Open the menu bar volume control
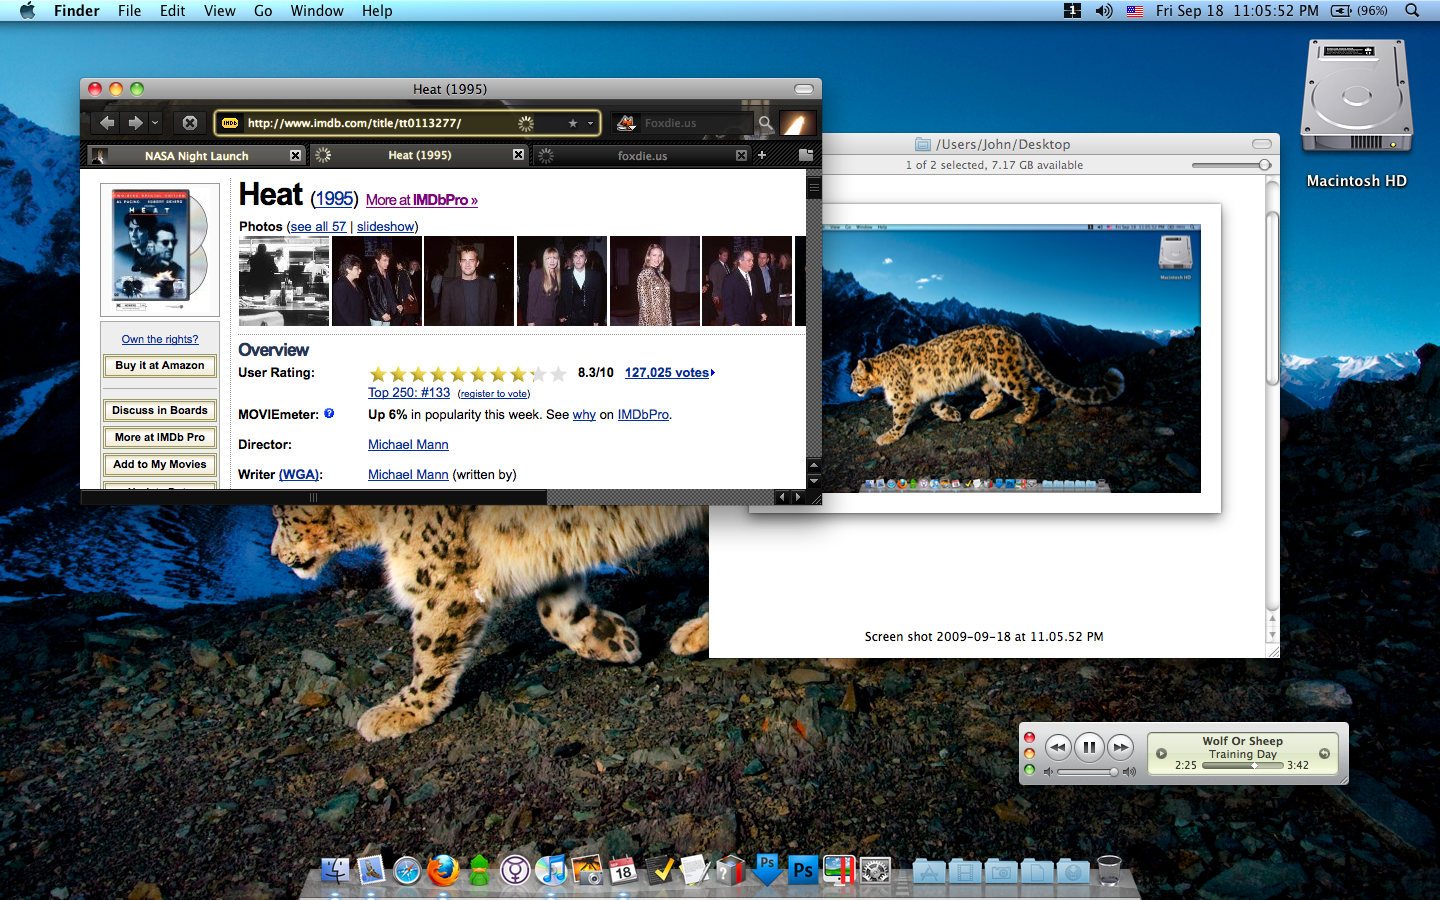The image size is (1440, 900). pos(1104,11)
